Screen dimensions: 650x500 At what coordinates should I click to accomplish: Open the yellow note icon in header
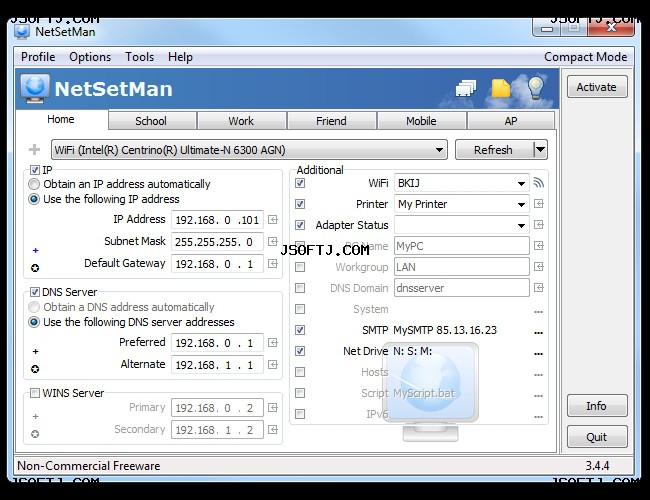click(500, 88)
